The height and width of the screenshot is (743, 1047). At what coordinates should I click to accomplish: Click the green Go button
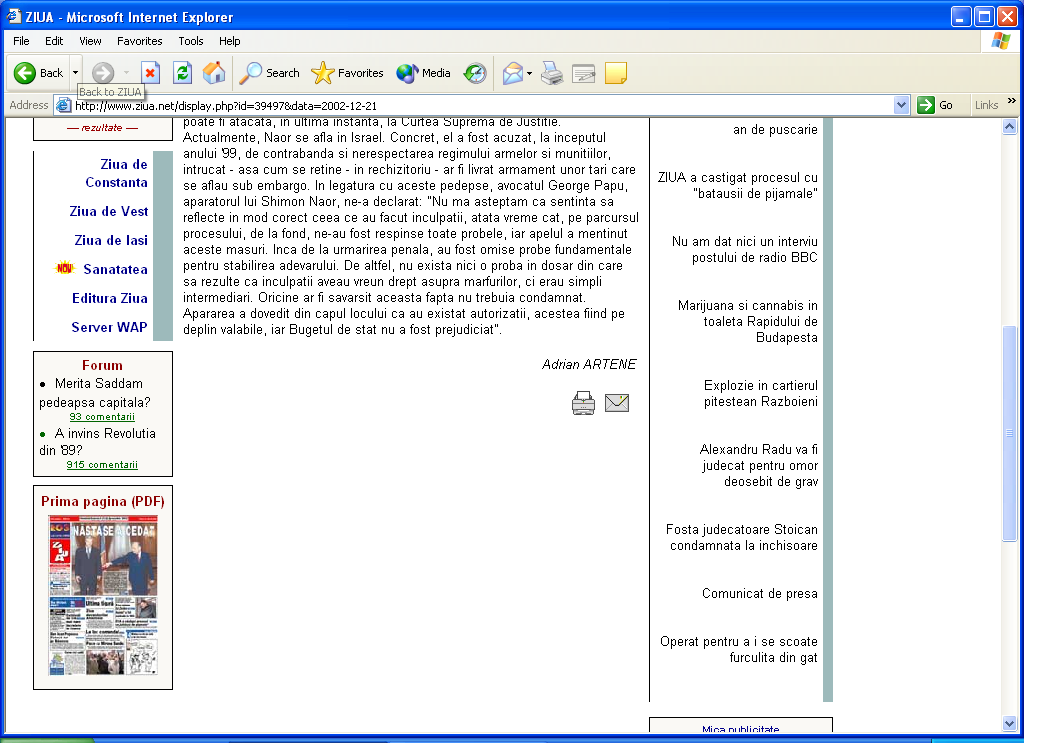coord(935,105)
